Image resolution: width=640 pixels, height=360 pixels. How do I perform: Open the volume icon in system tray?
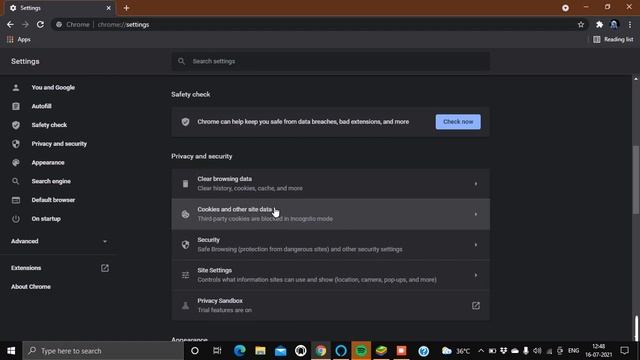537,351
